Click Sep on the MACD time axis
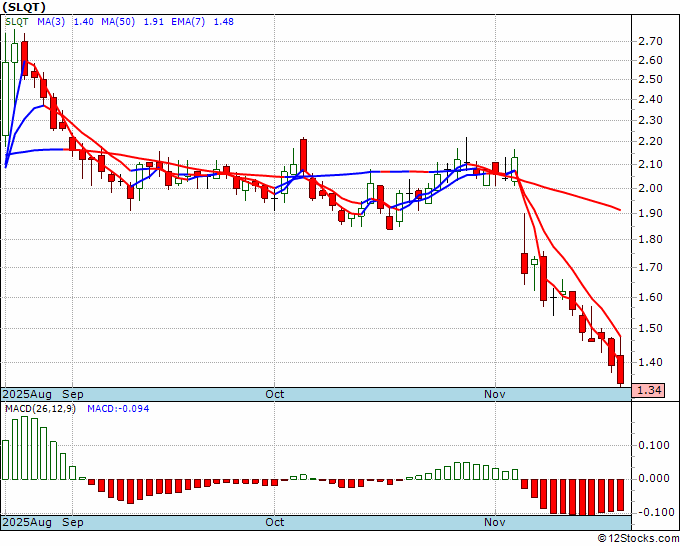The image size is (680, 546). coord(73,522)
